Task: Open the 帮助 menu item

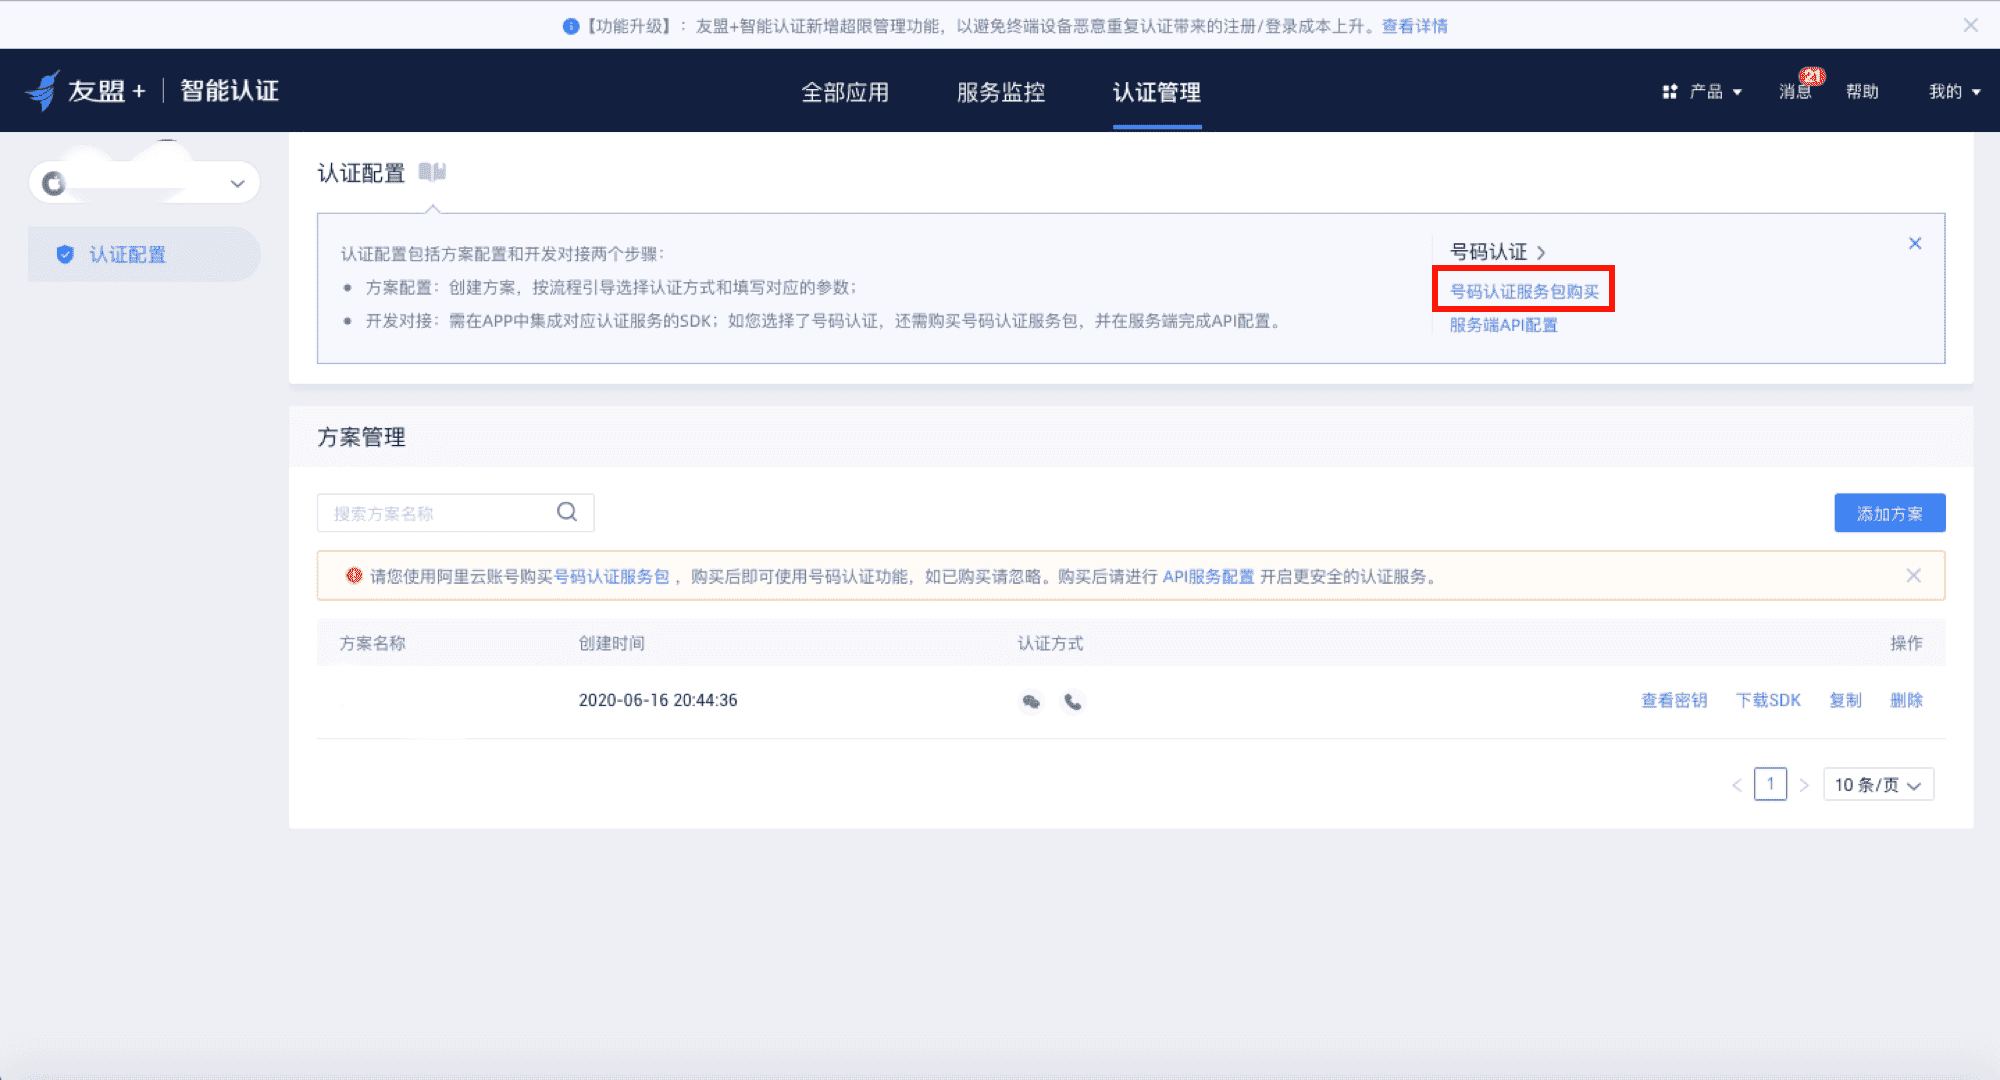Action: pos(1862,92)
